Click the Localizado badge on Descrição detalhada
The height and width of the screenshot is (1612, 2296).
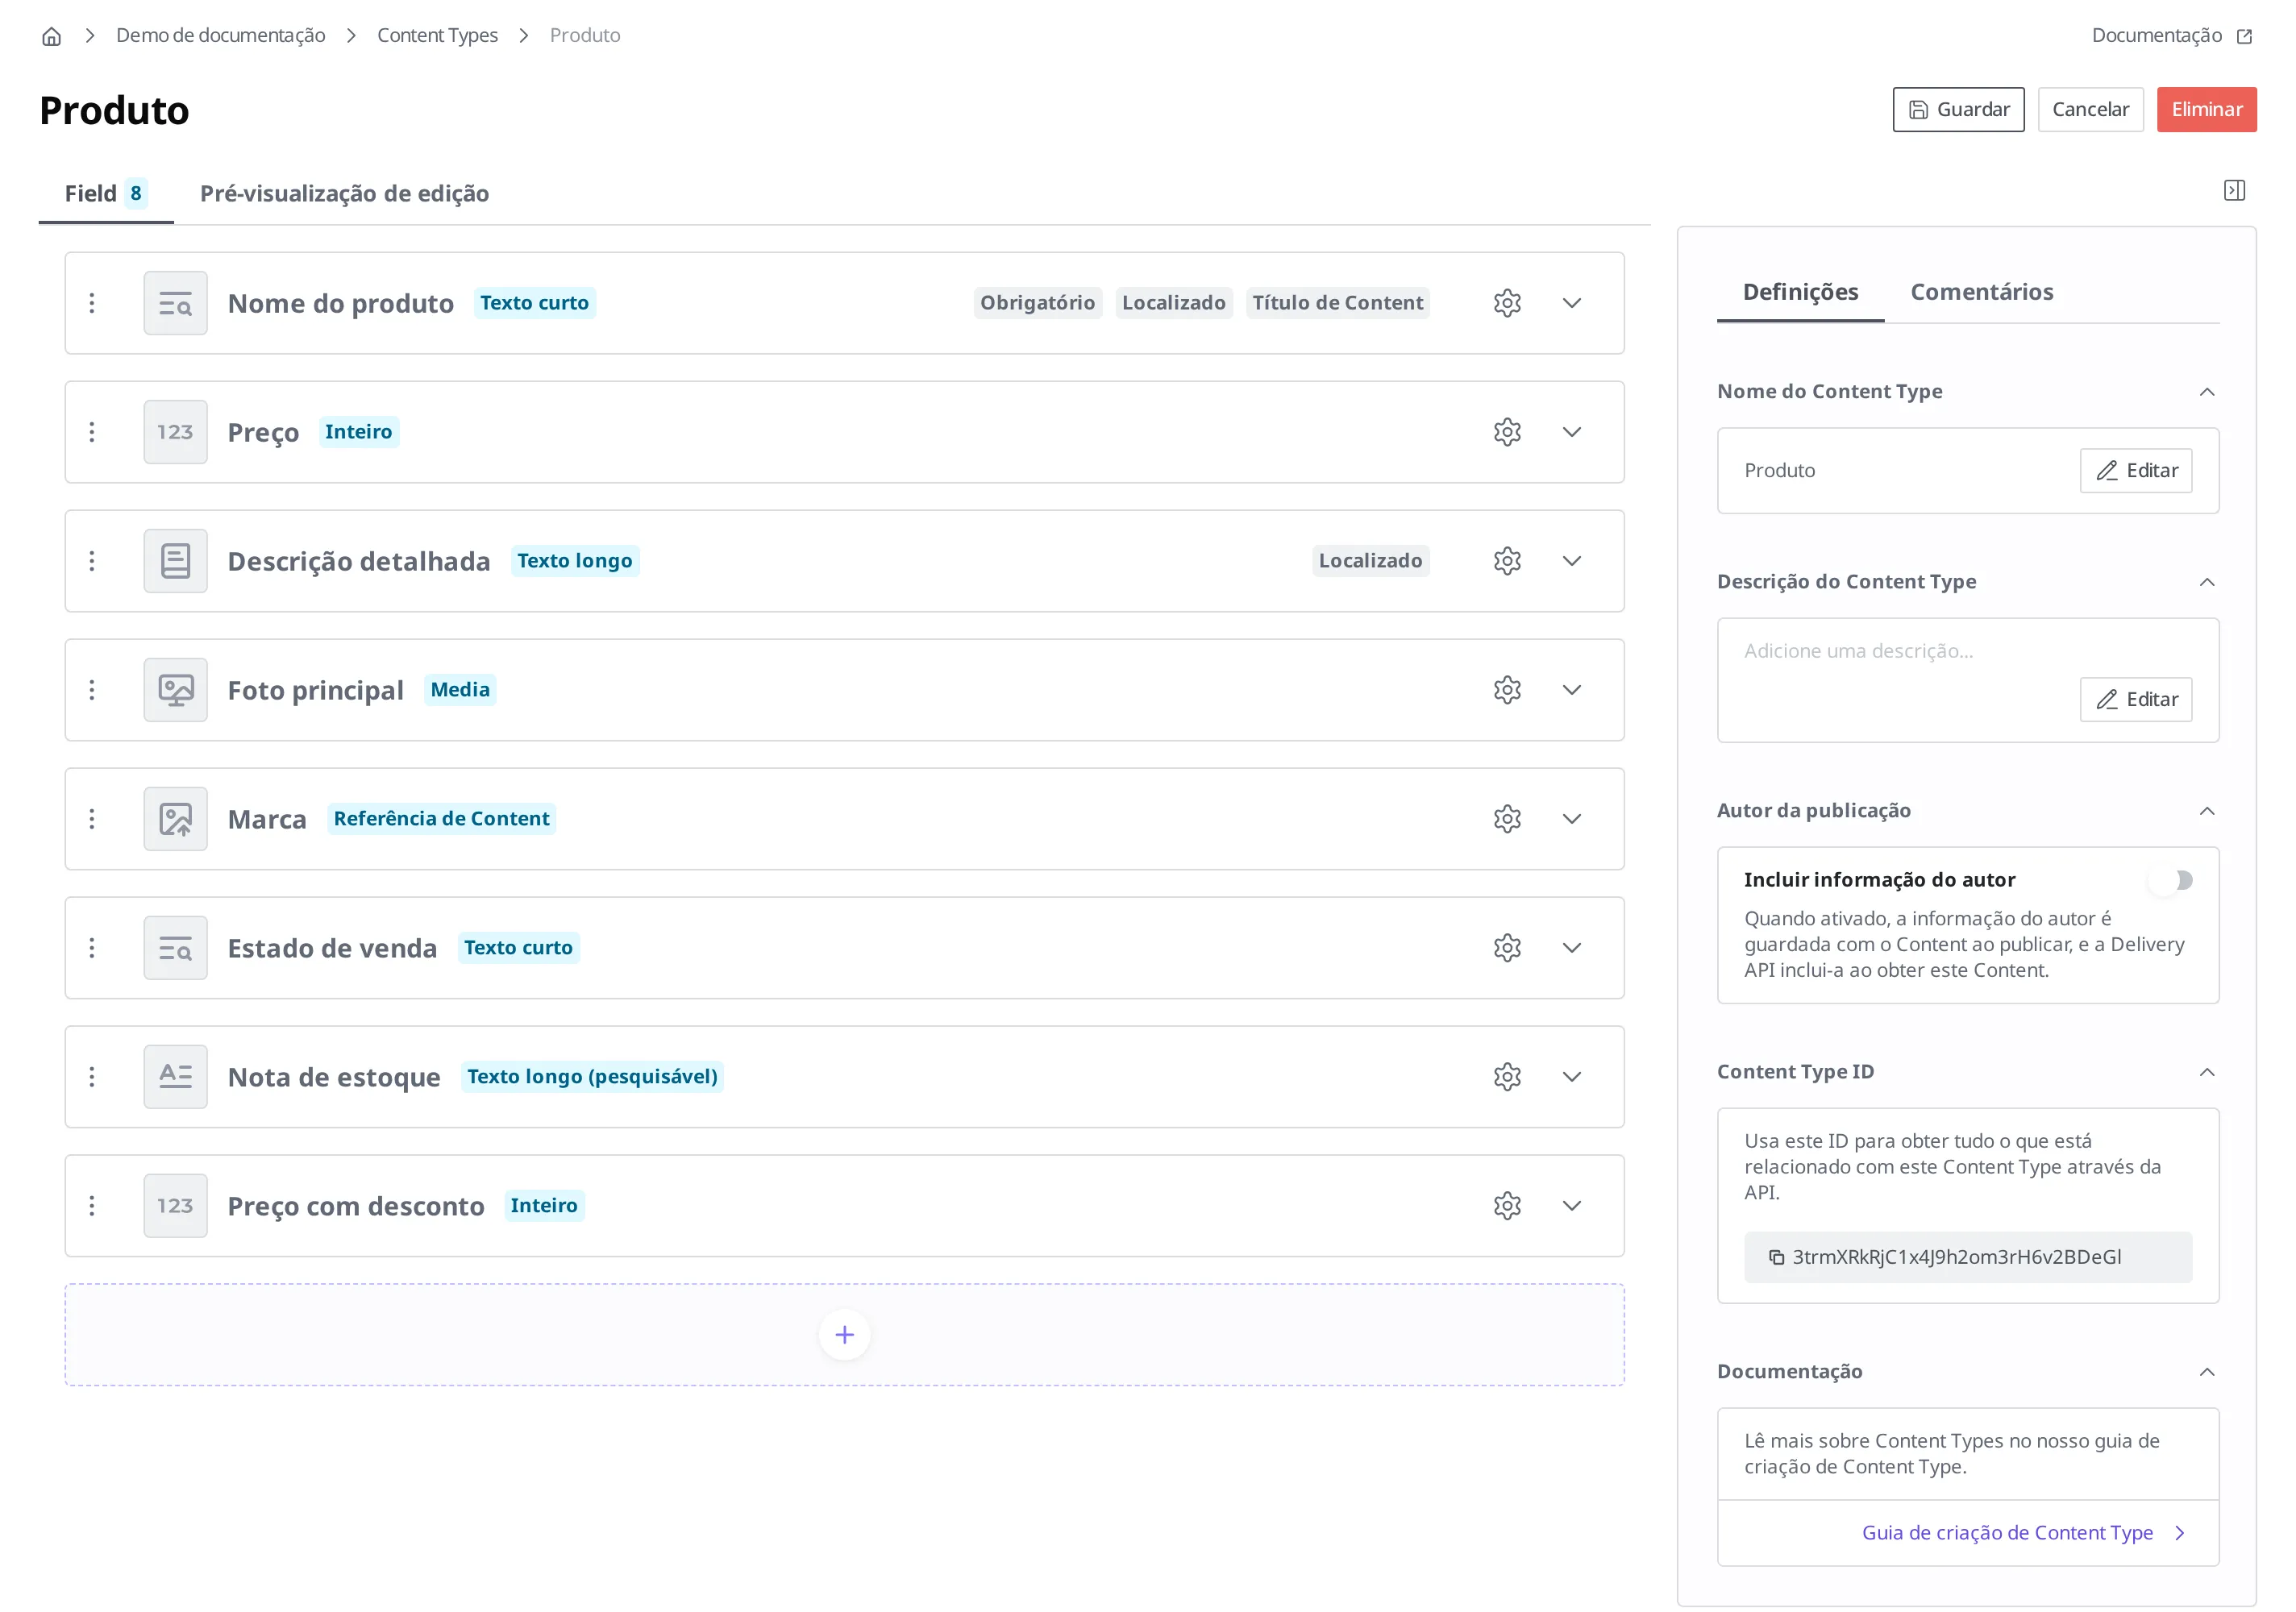pyautogui.click(x=1370, y=561)
